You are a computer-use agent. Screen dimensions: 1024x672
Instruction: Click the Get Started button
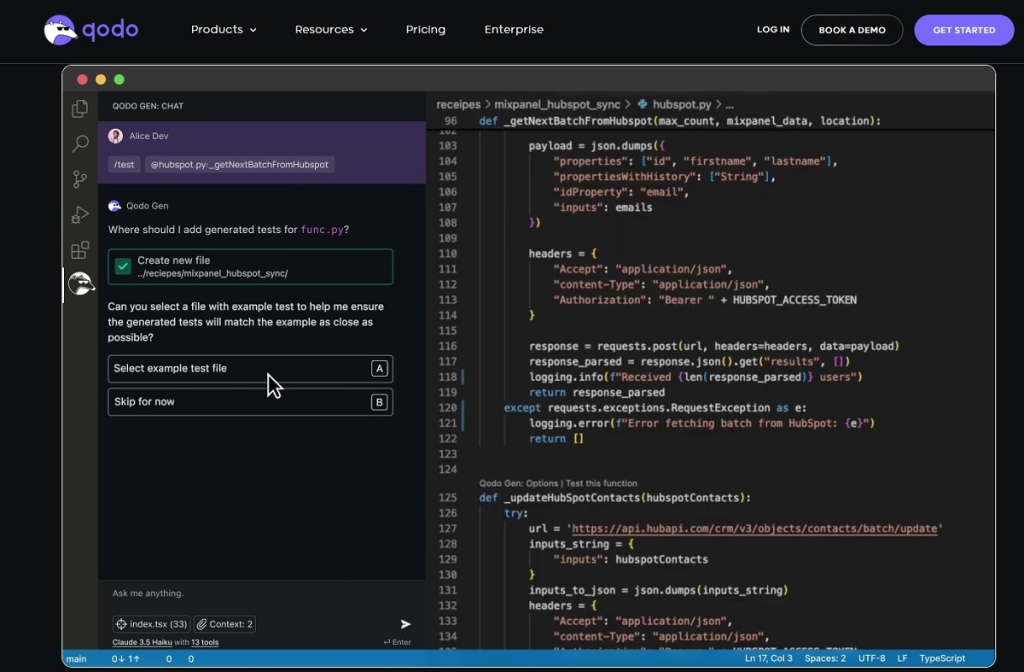click(x=963, y=30)
